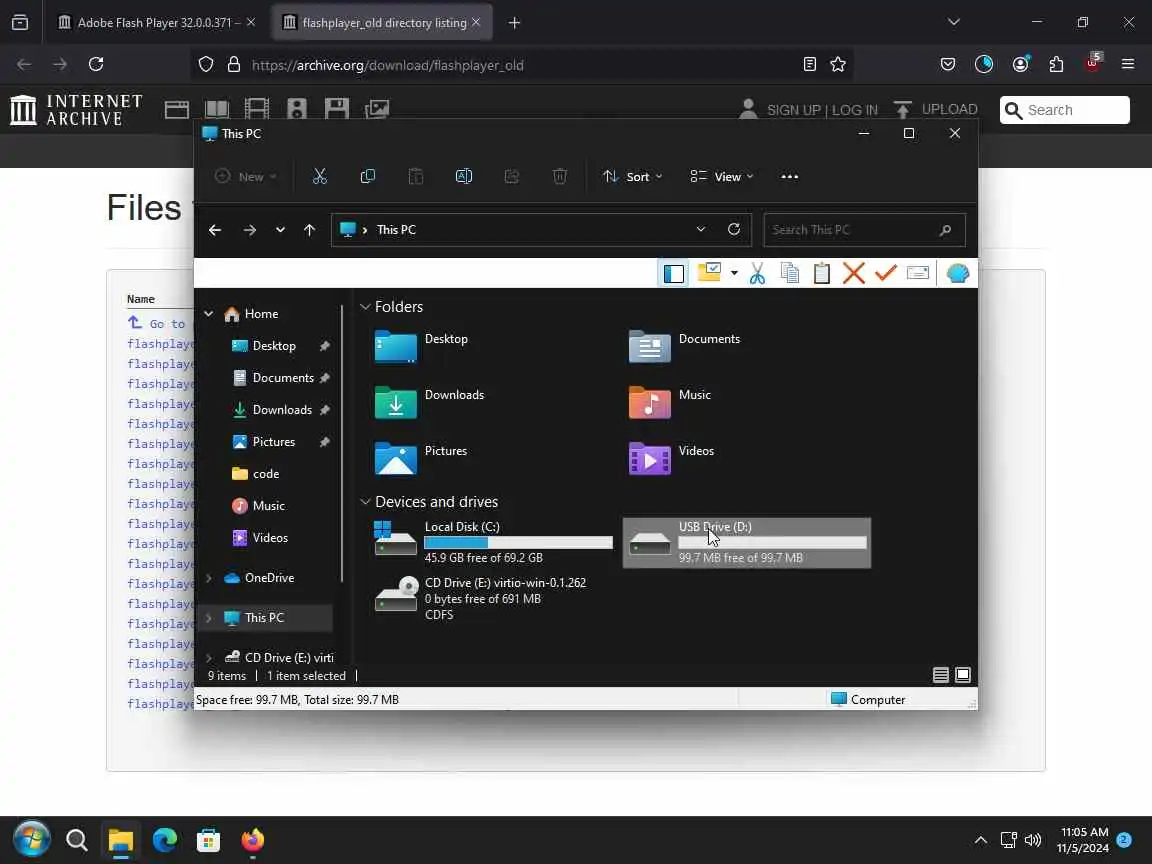
Task: Open the Sort dropdown menu
Action: (632, 176)
